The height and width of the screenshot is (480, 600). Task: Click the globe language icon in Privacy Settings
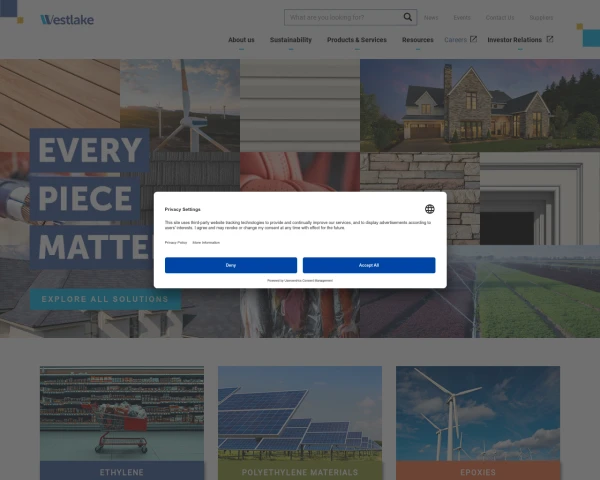pyautogui.click(x=429, y=209)
